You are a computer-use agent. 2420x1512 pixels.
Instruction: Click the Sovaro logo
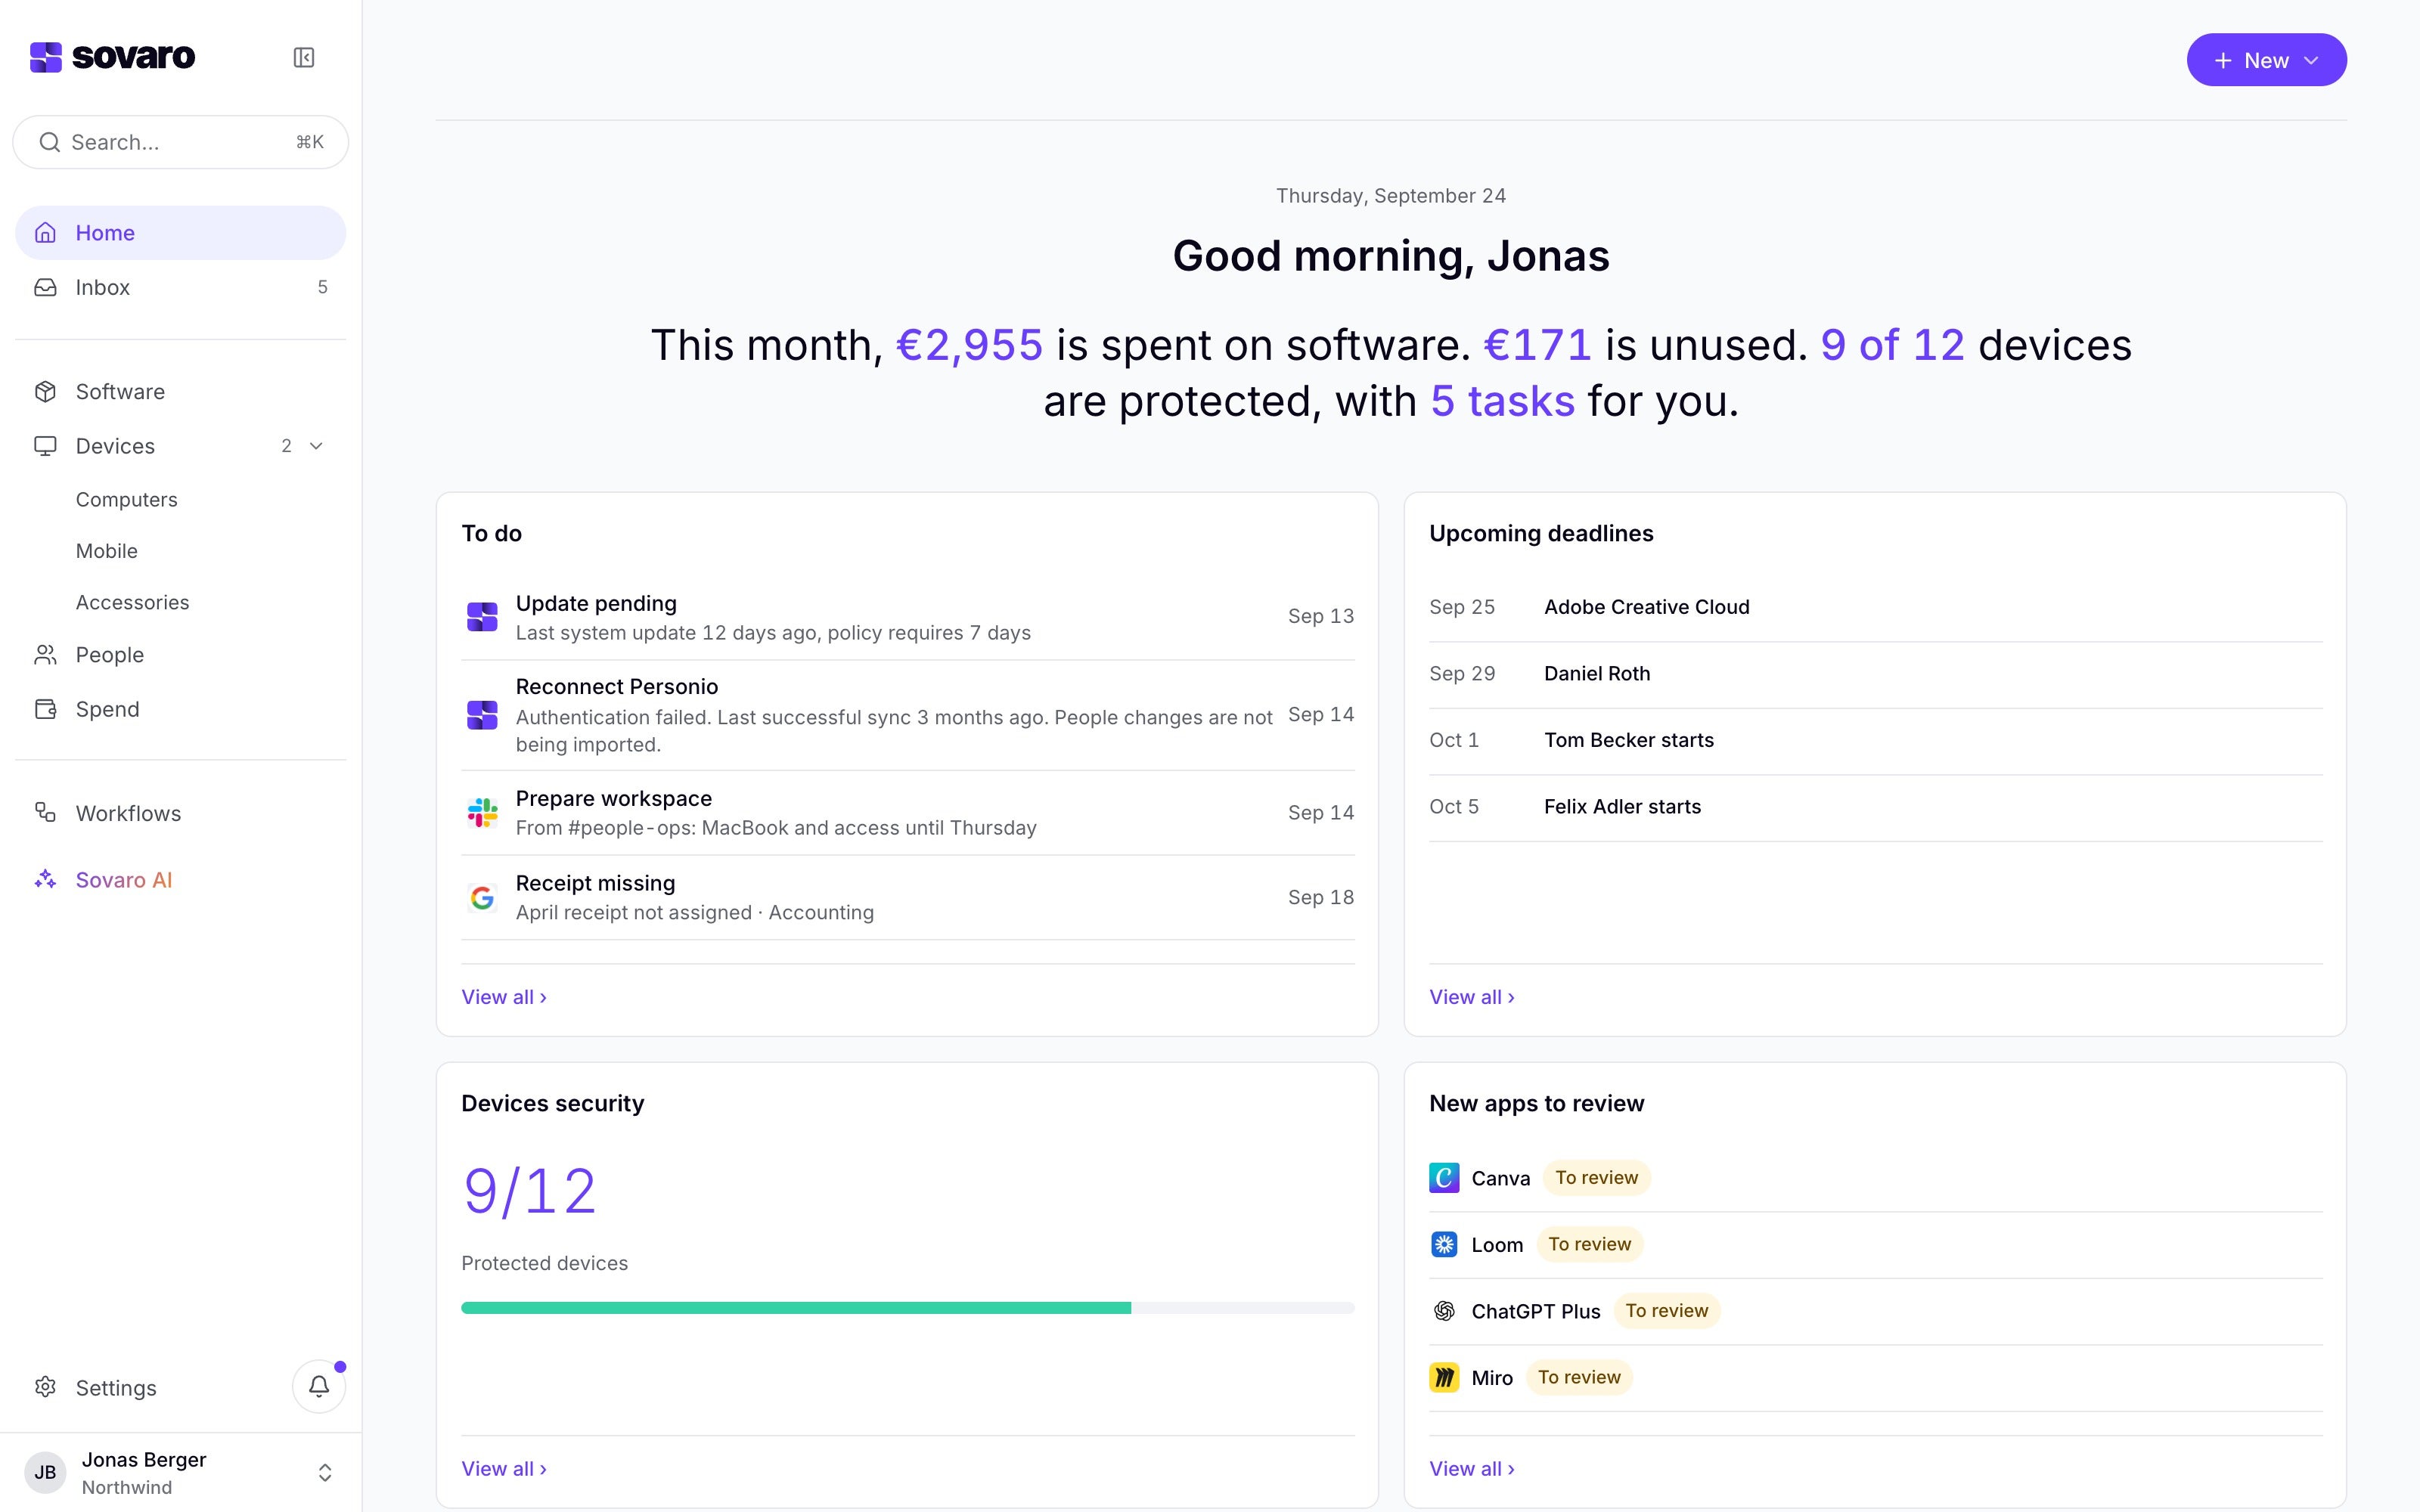(x=112, y=57)
